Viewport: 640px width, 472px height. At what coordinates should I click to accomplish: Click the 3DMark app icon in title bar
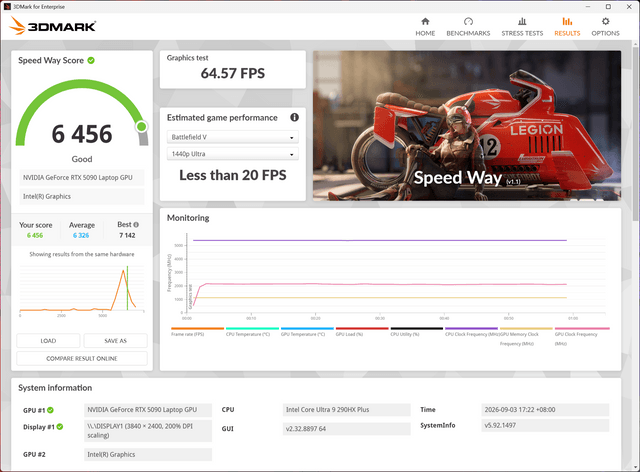click(7, 7)
